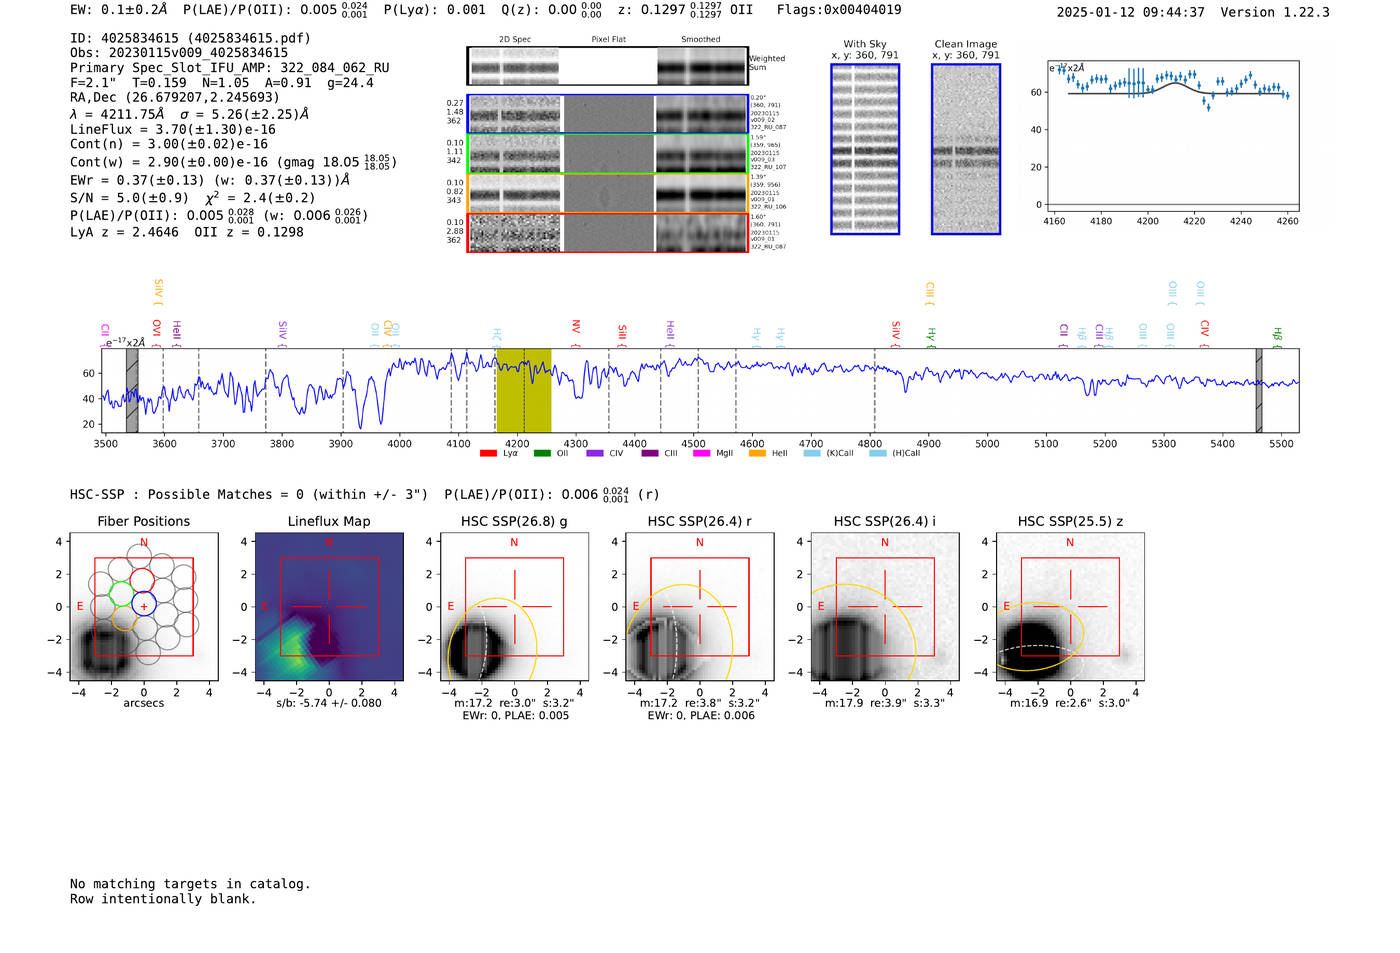Click the 2D Spec column header
This screenshot has width=1400, height=953.
click(515, 40)
